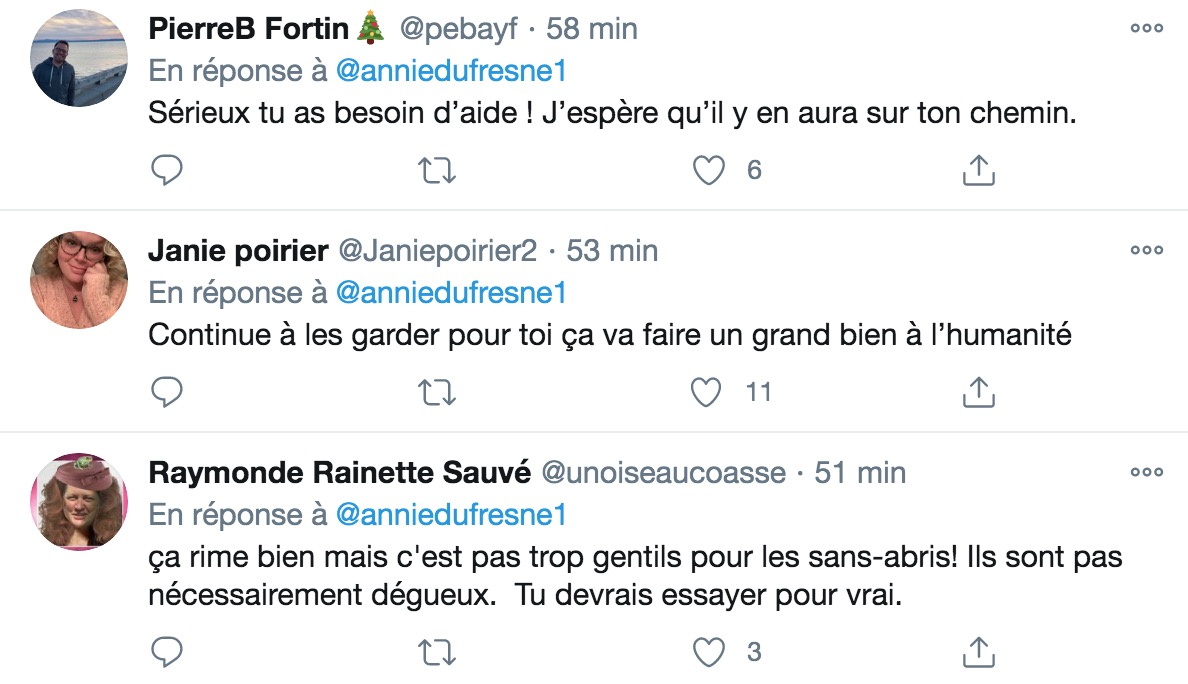Share PierreB Fortin's tweet
This screenshot has height=684, width=1188.
click(x=978, y=170)
